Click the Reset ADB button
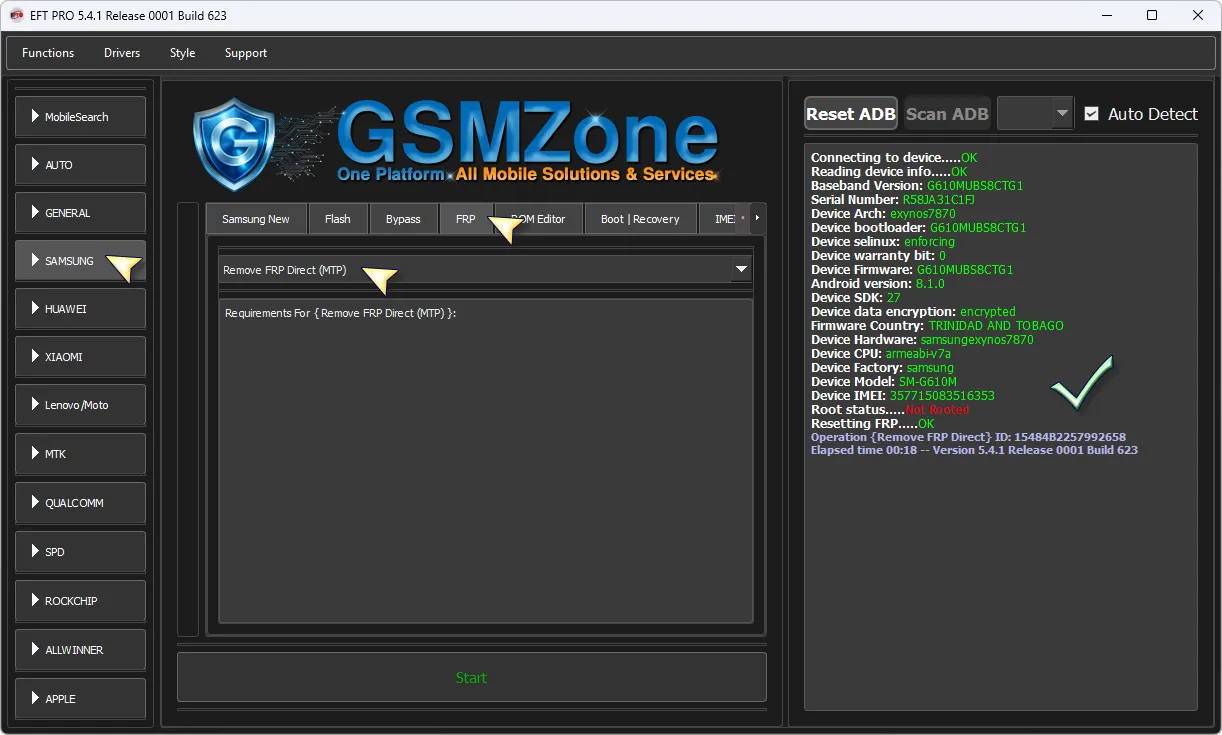Image resolution: width=1222 pixels, height=735 pixels. 850,114
